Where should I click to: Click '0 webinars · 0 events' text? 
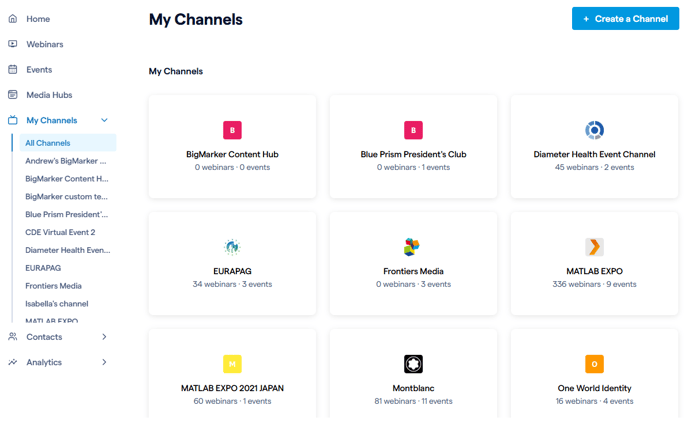232,167
